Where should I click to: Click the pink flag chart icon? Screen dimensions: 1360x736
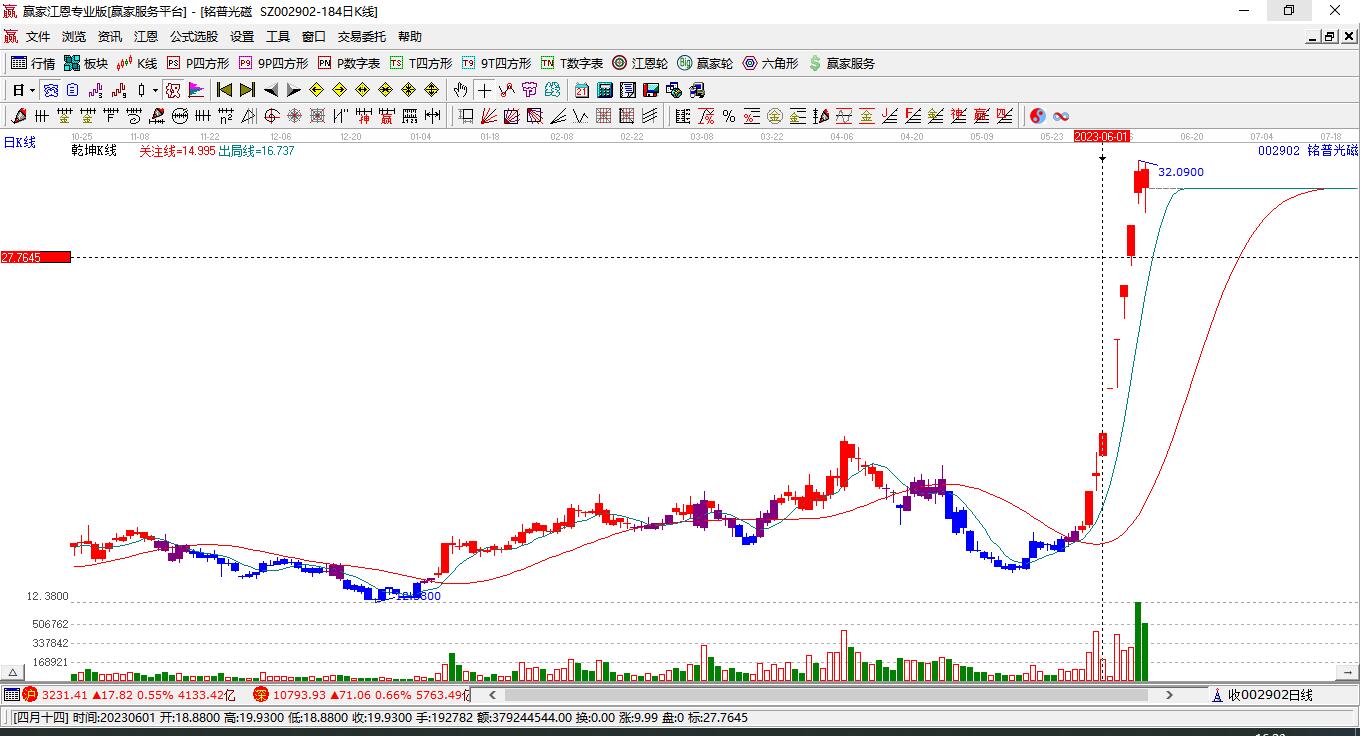(x=196, y=90)
